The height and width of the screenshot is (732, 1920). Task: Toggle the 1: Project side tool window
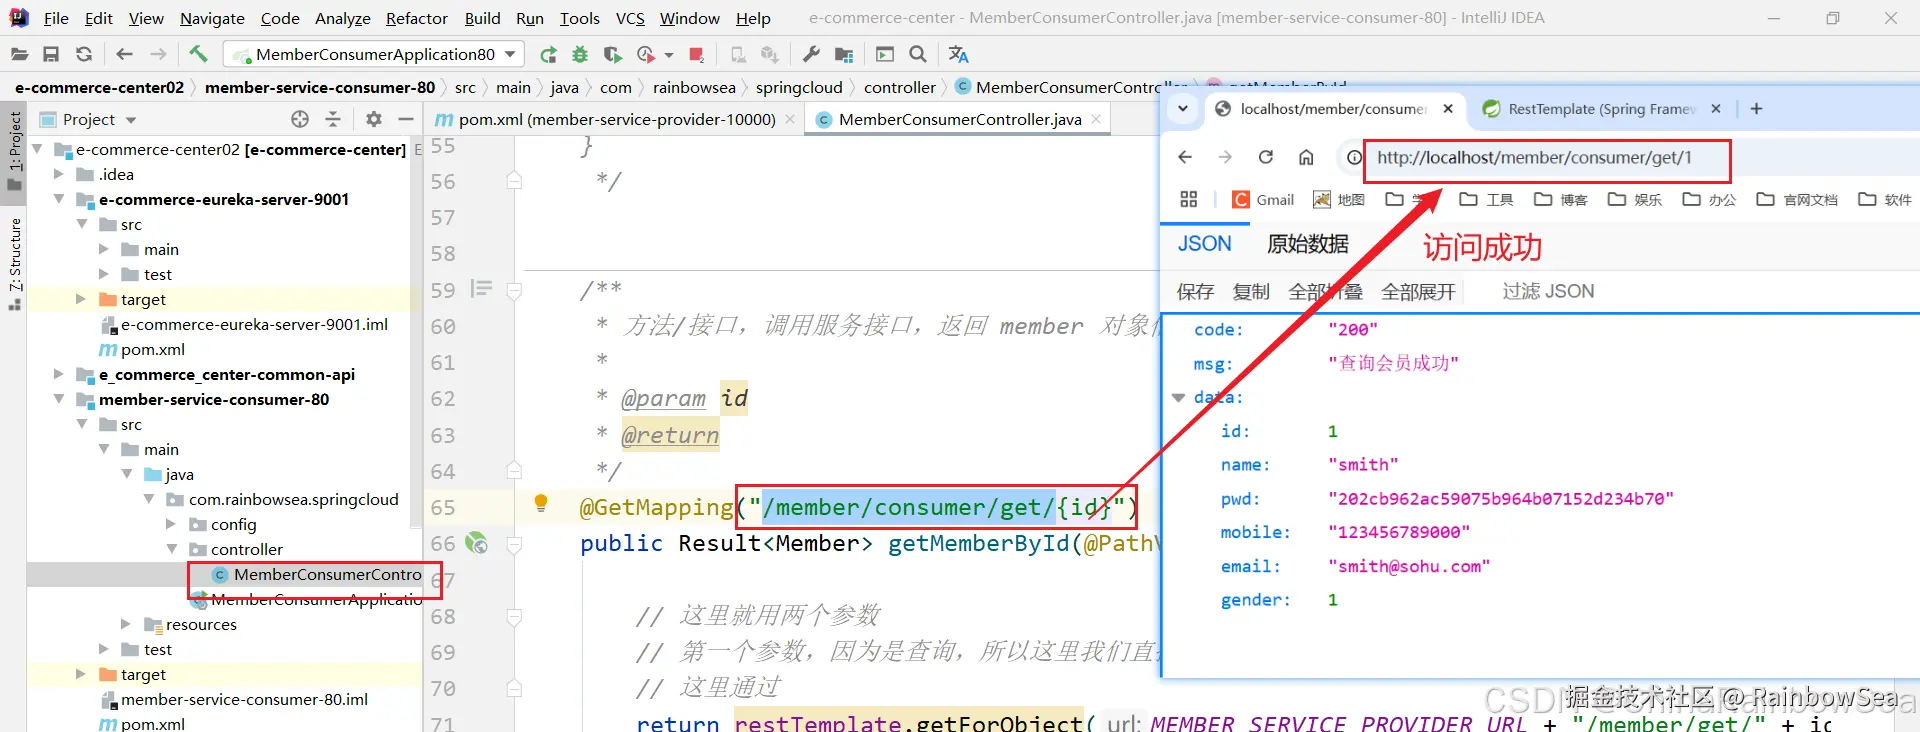tap(15, 151)
